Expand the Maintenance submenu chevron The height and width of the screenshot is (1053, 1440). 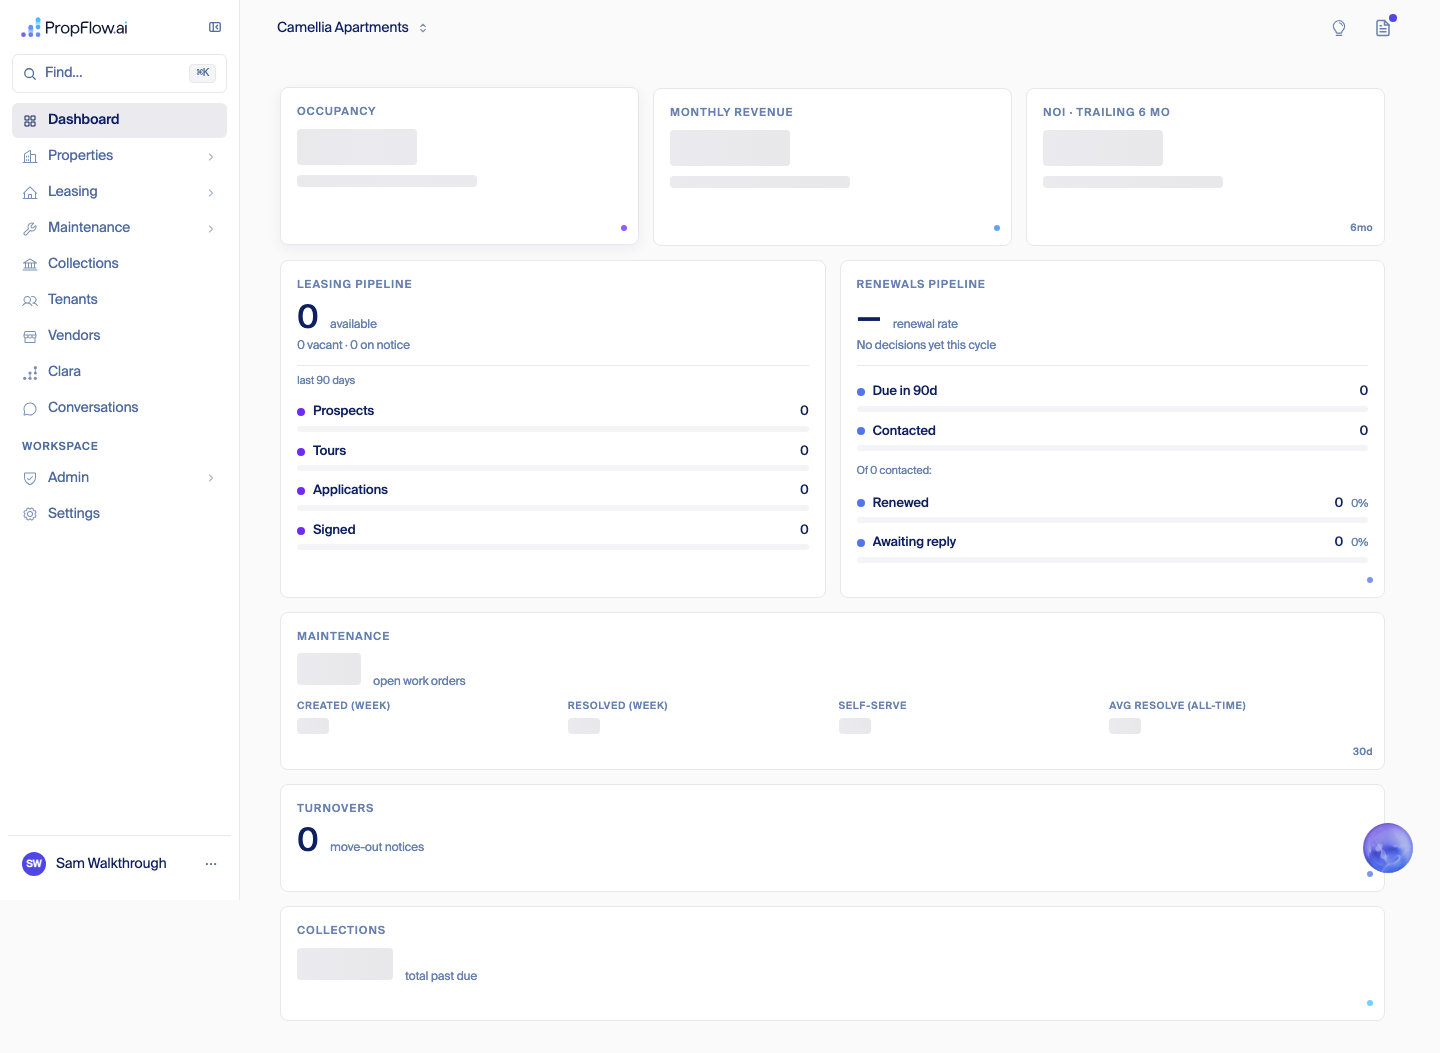click(x=211, y=229)
